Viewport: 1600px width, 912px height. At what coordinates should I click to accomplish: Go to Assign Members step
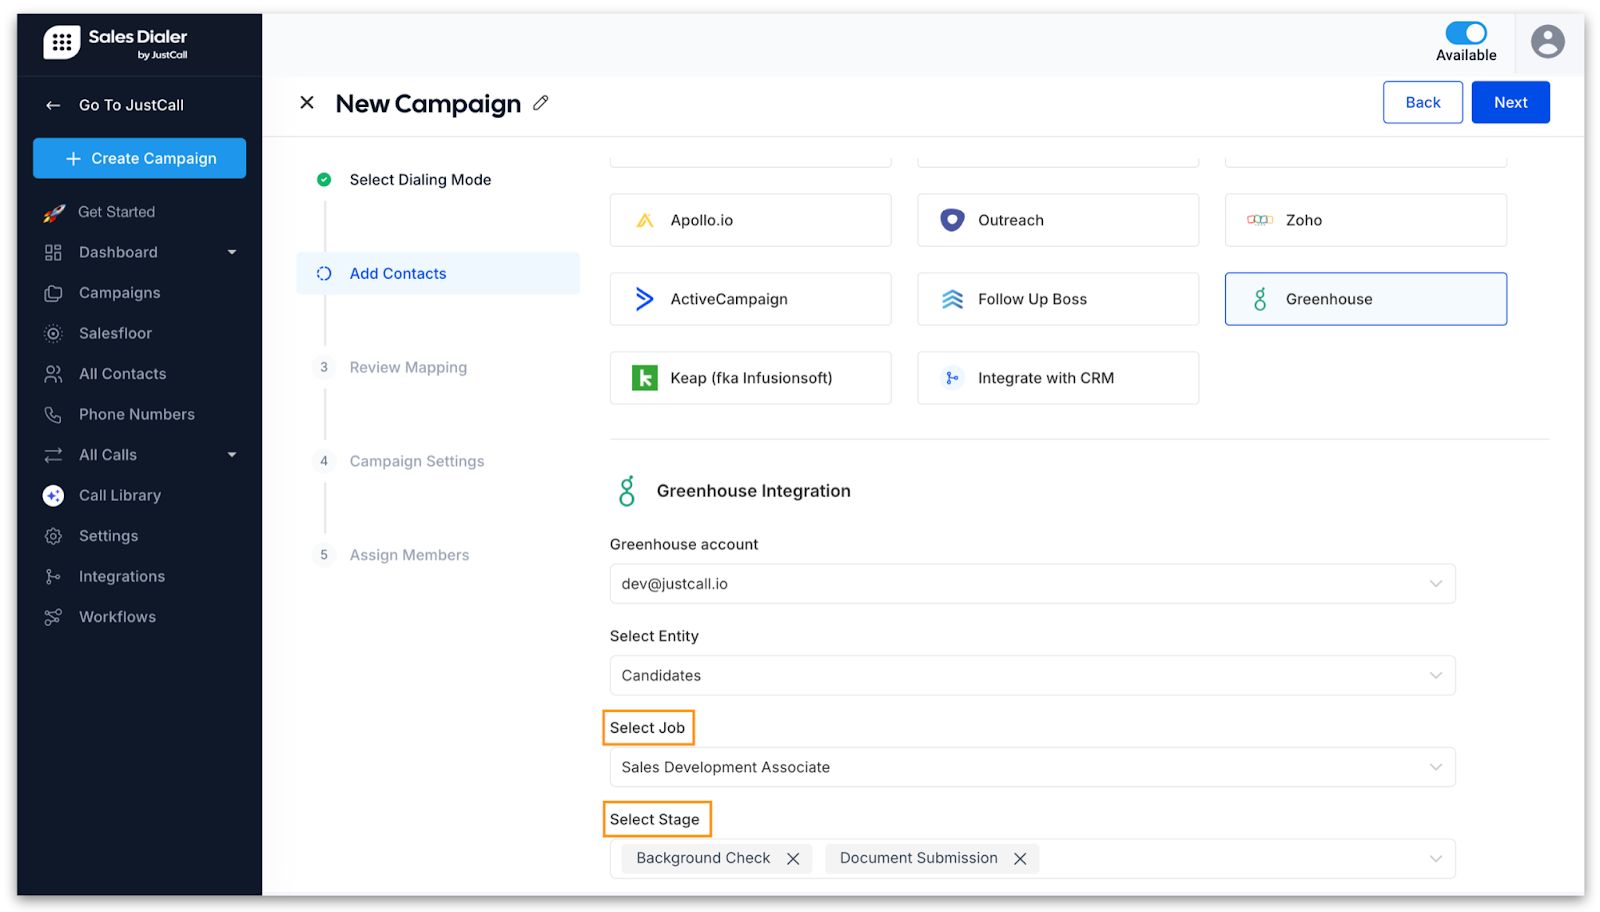coord(409,555)
